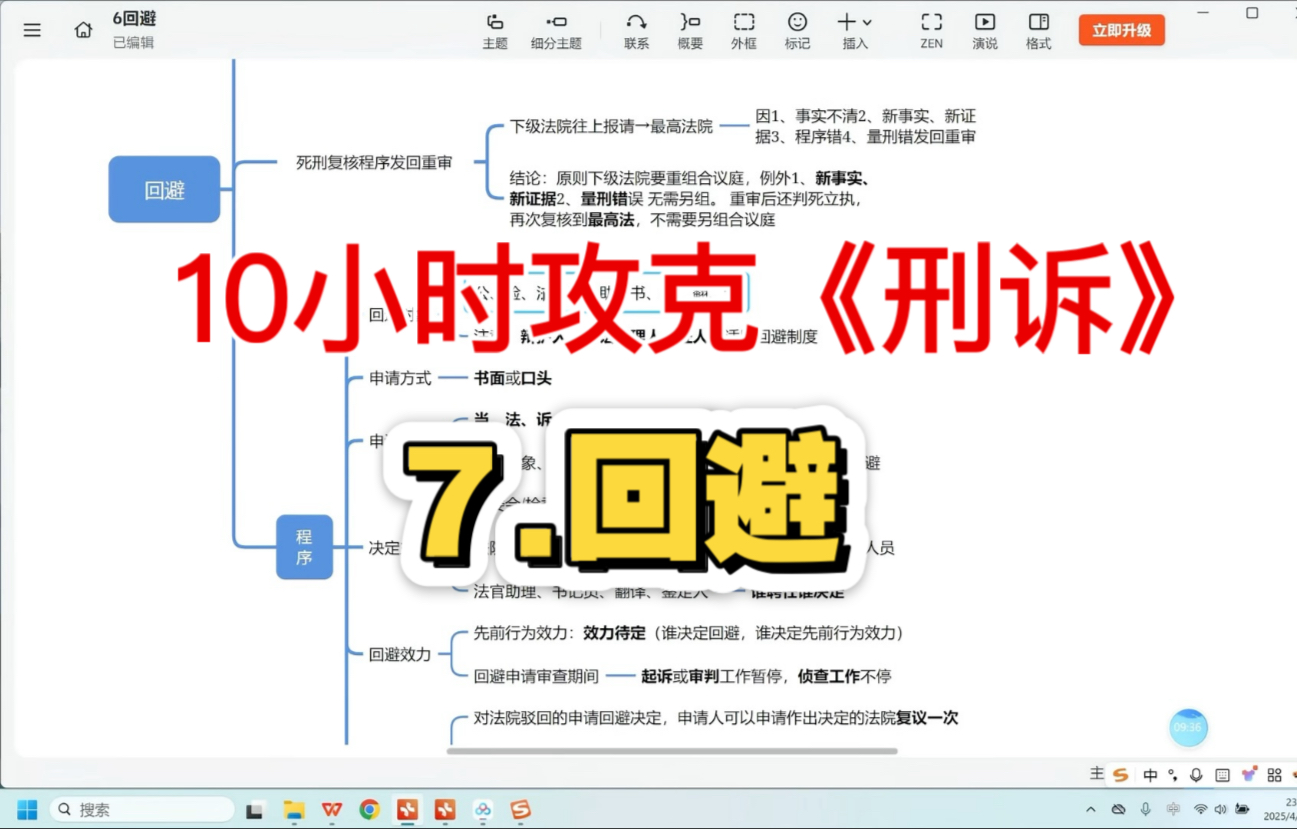Image resolution: width=1297 pixels, height=829 pixels.
Task: Open Task View on the taskbar
Action: pos(255,809)
